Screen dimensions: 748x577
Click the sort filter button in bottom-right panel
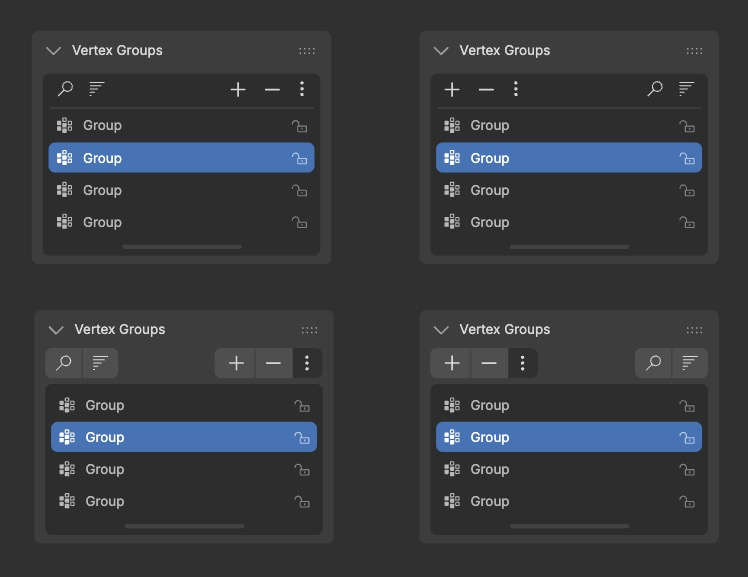(690, 363)
